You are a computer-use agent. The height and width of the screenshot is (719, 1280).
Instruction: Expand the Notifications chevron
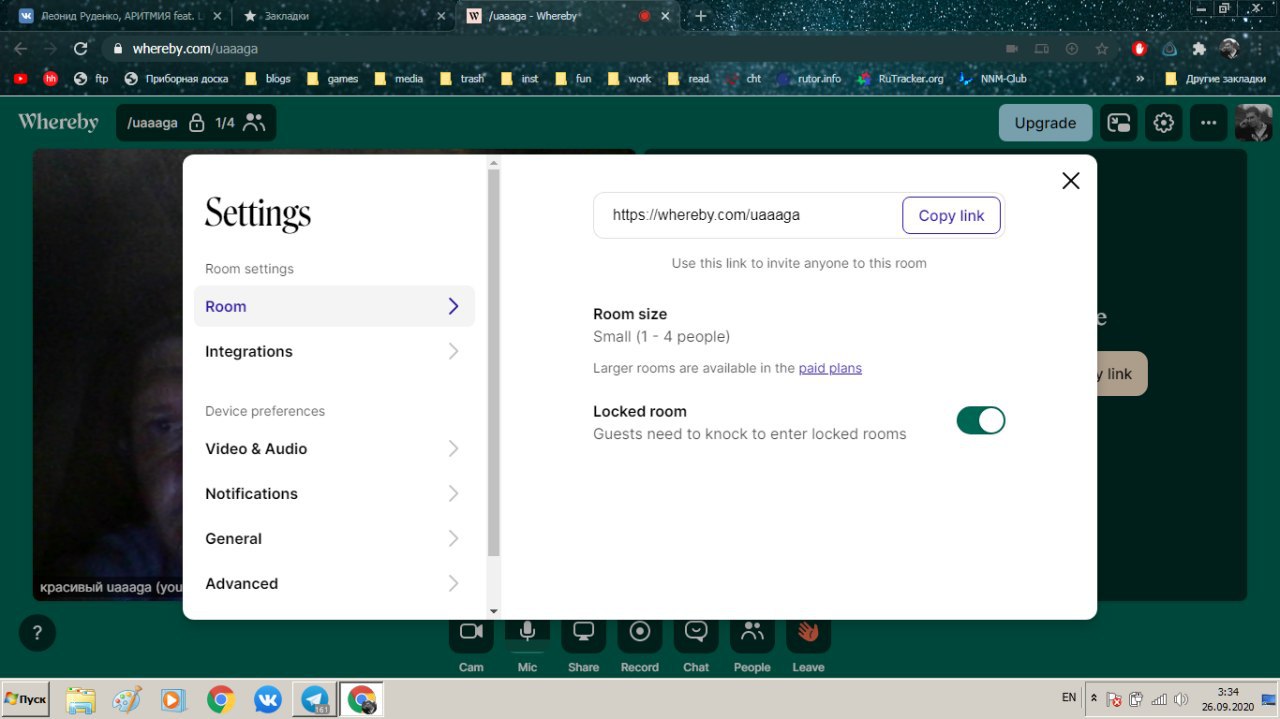coord(453,493)
